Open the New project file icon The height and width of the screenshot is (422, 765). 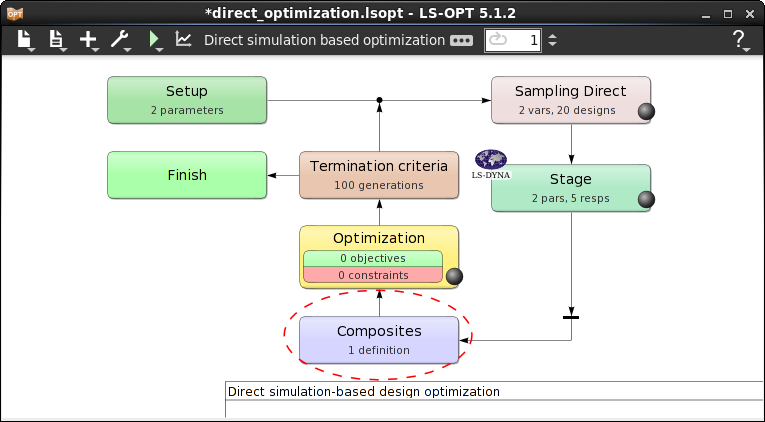(x=25, y=40)
